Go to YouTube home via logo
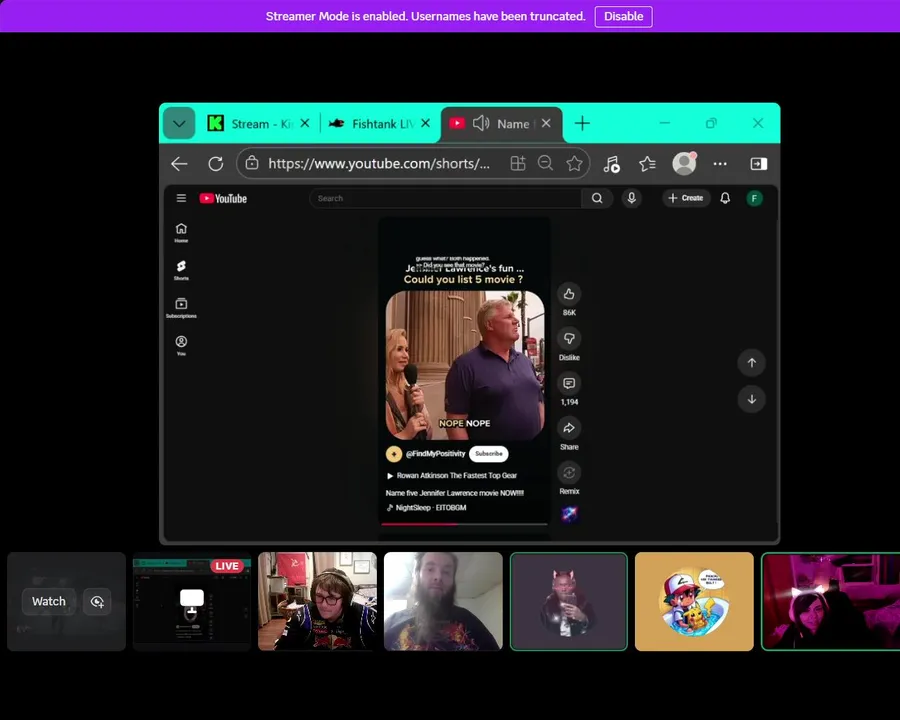Viewport: 900px width, 720px height. [x=223, y=199]
